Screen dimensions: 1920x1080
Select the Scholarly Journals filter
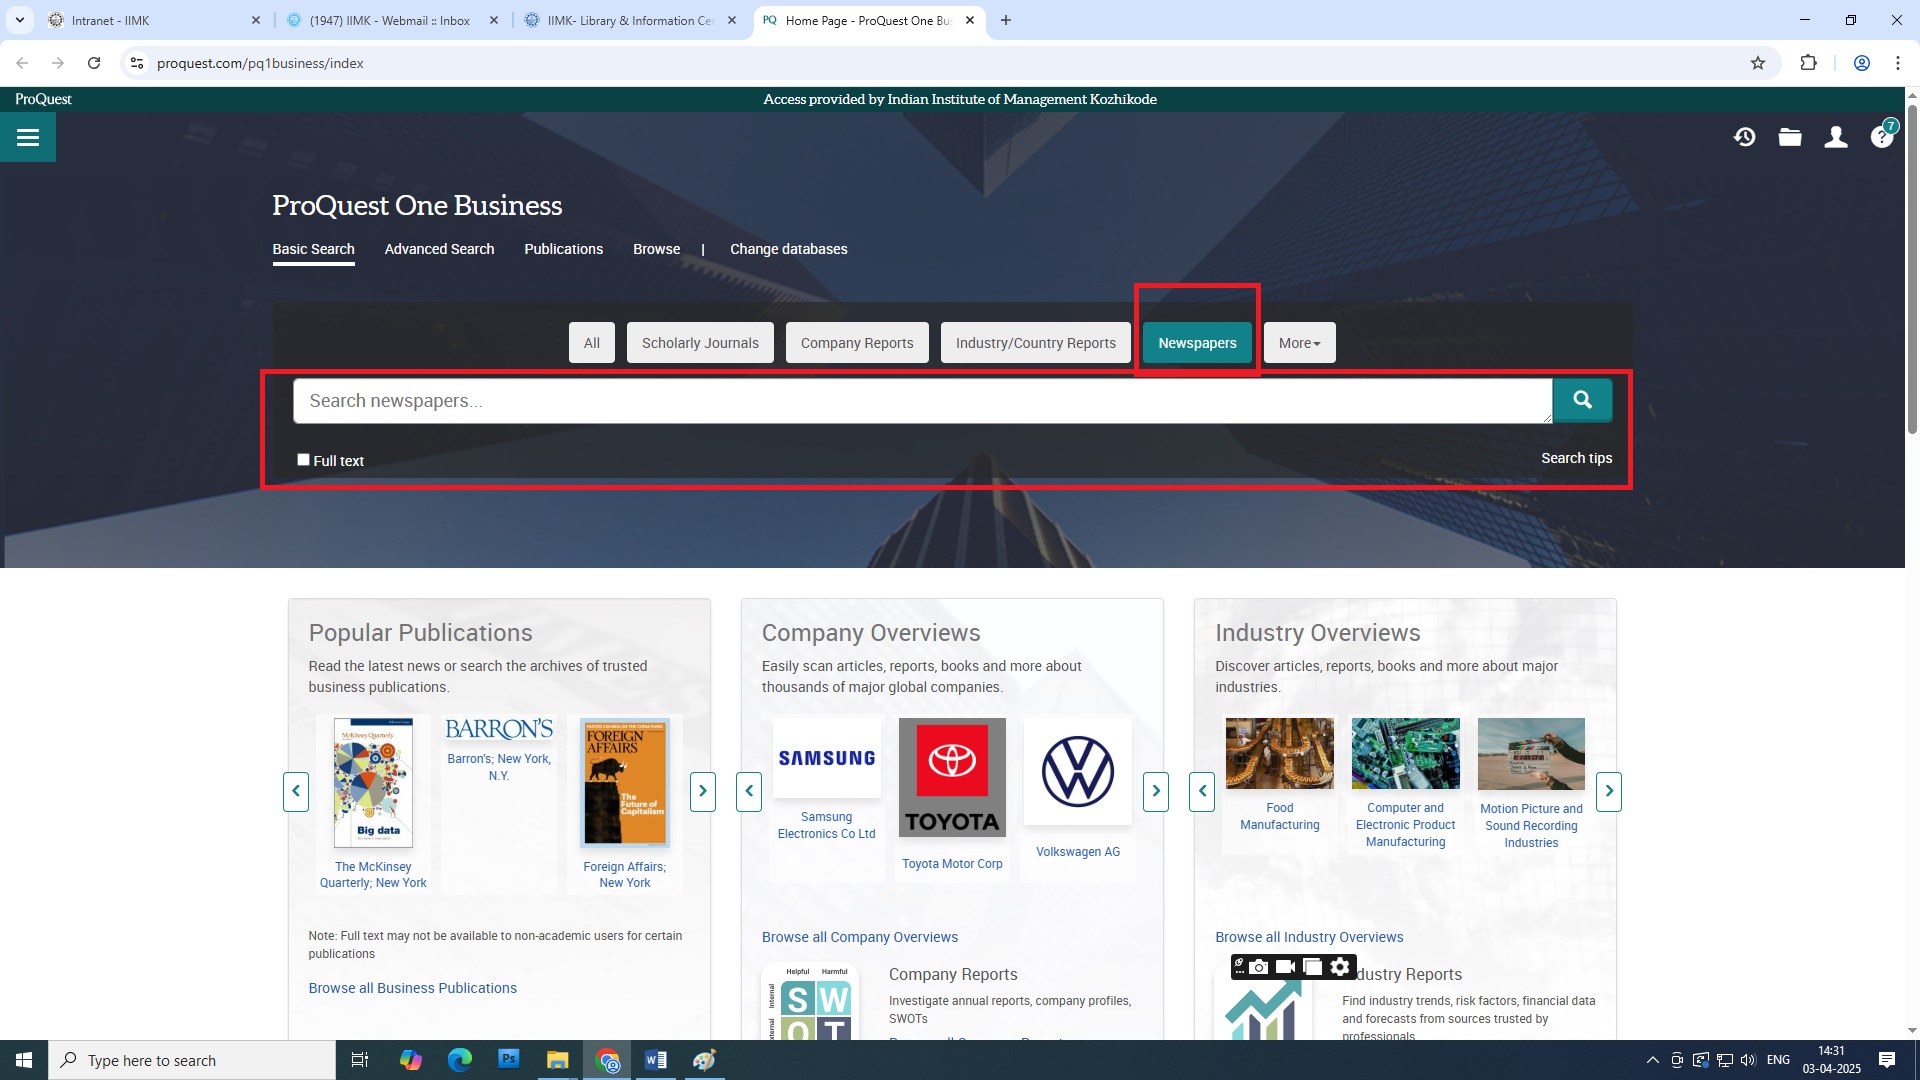click(x=700, y=343)
